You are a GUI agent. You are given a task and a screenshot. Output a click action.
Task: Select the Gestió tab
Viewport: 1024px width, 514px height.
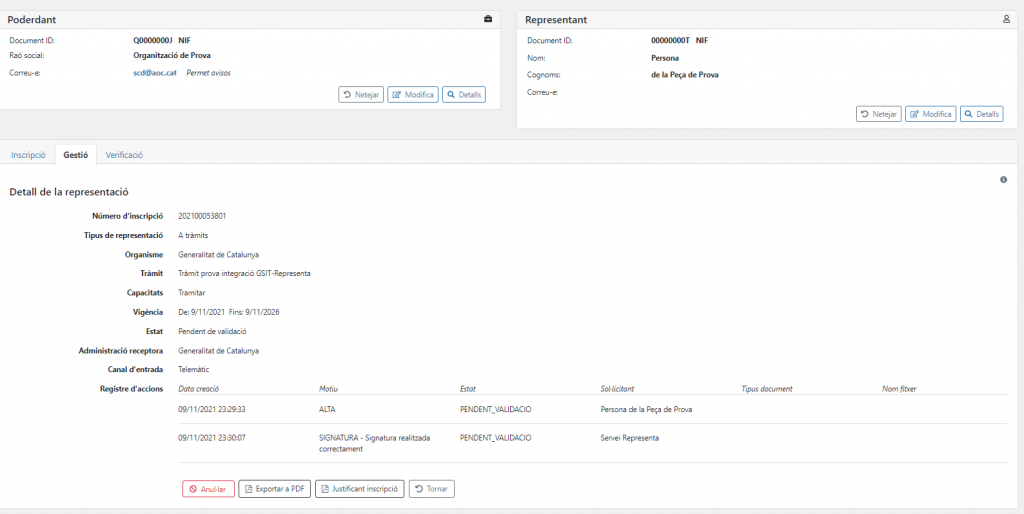coord(76,155)
